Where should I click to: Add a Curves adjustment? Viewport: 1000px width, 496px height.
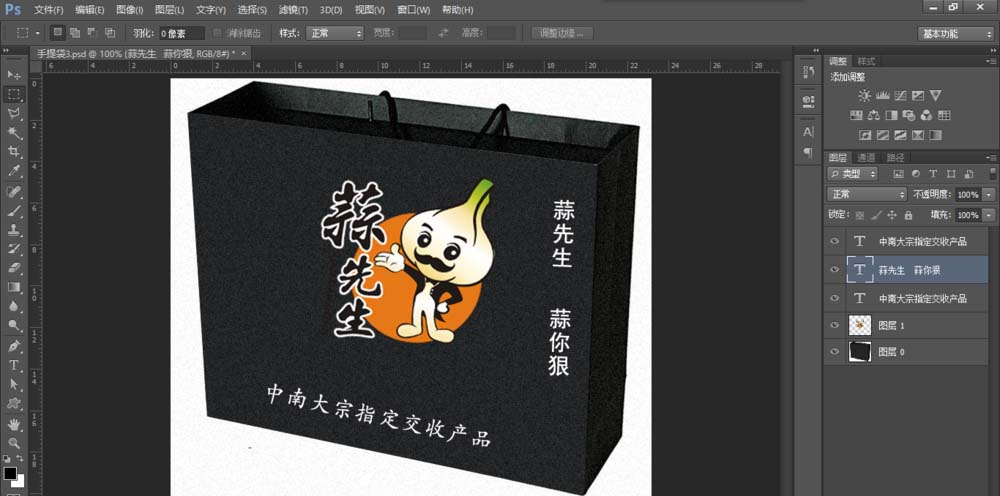click(x=900, y=96)
